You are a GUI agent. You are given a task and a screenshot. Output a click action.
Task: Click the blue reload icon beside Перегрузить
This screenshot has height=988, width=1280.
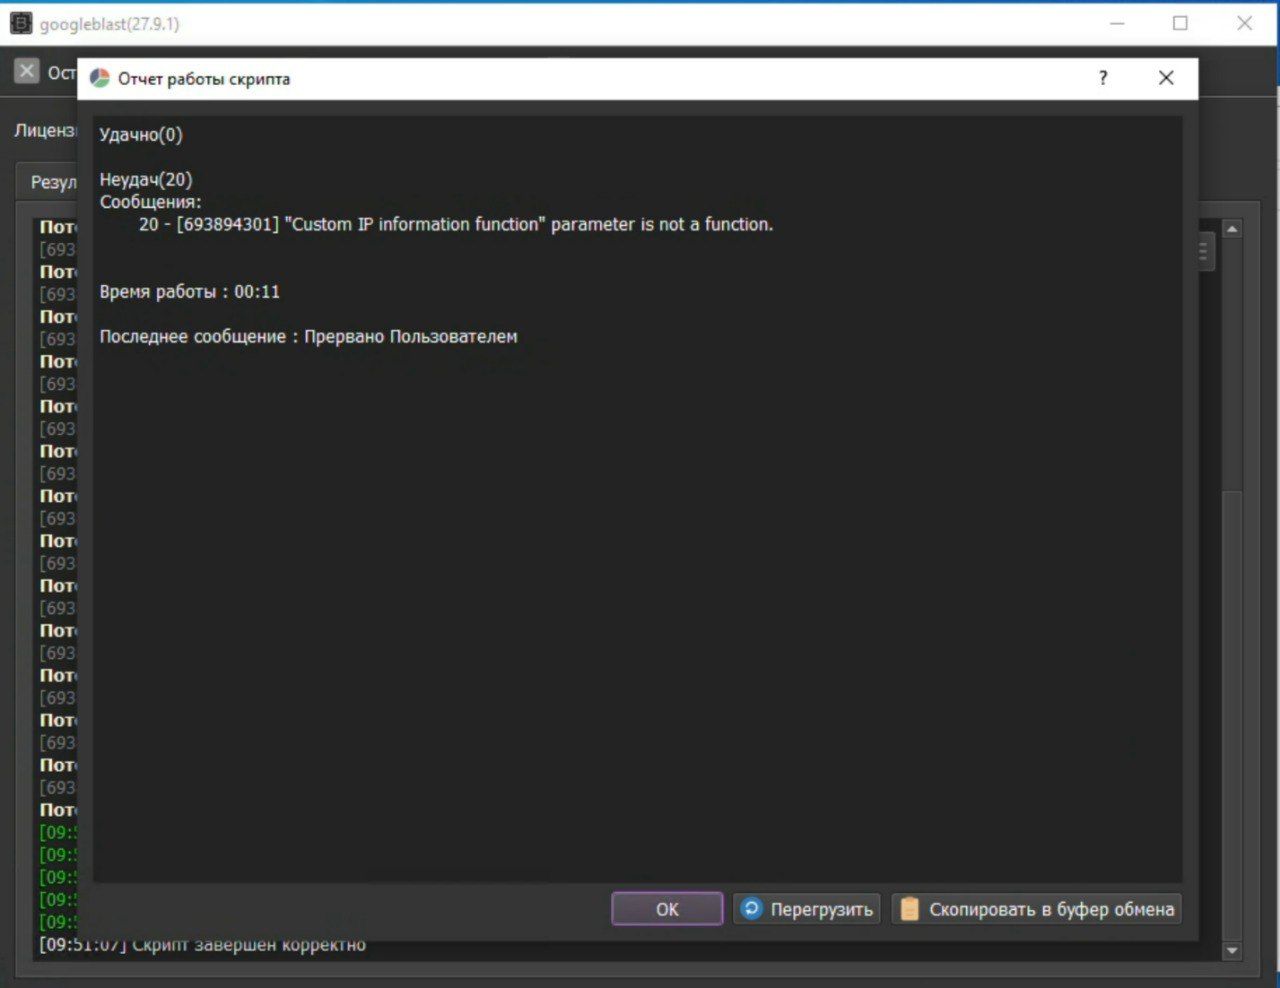click(x=751, y=908)
